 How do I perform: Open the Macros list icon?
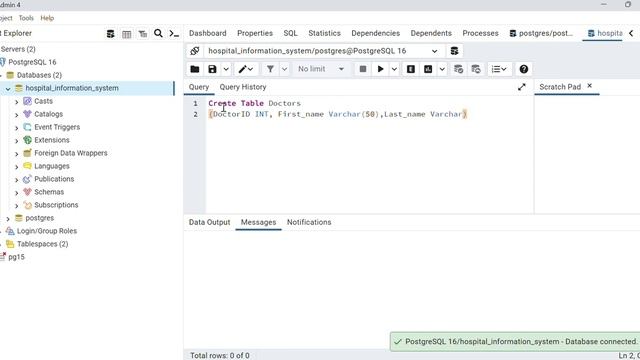[x=499, y=69]
